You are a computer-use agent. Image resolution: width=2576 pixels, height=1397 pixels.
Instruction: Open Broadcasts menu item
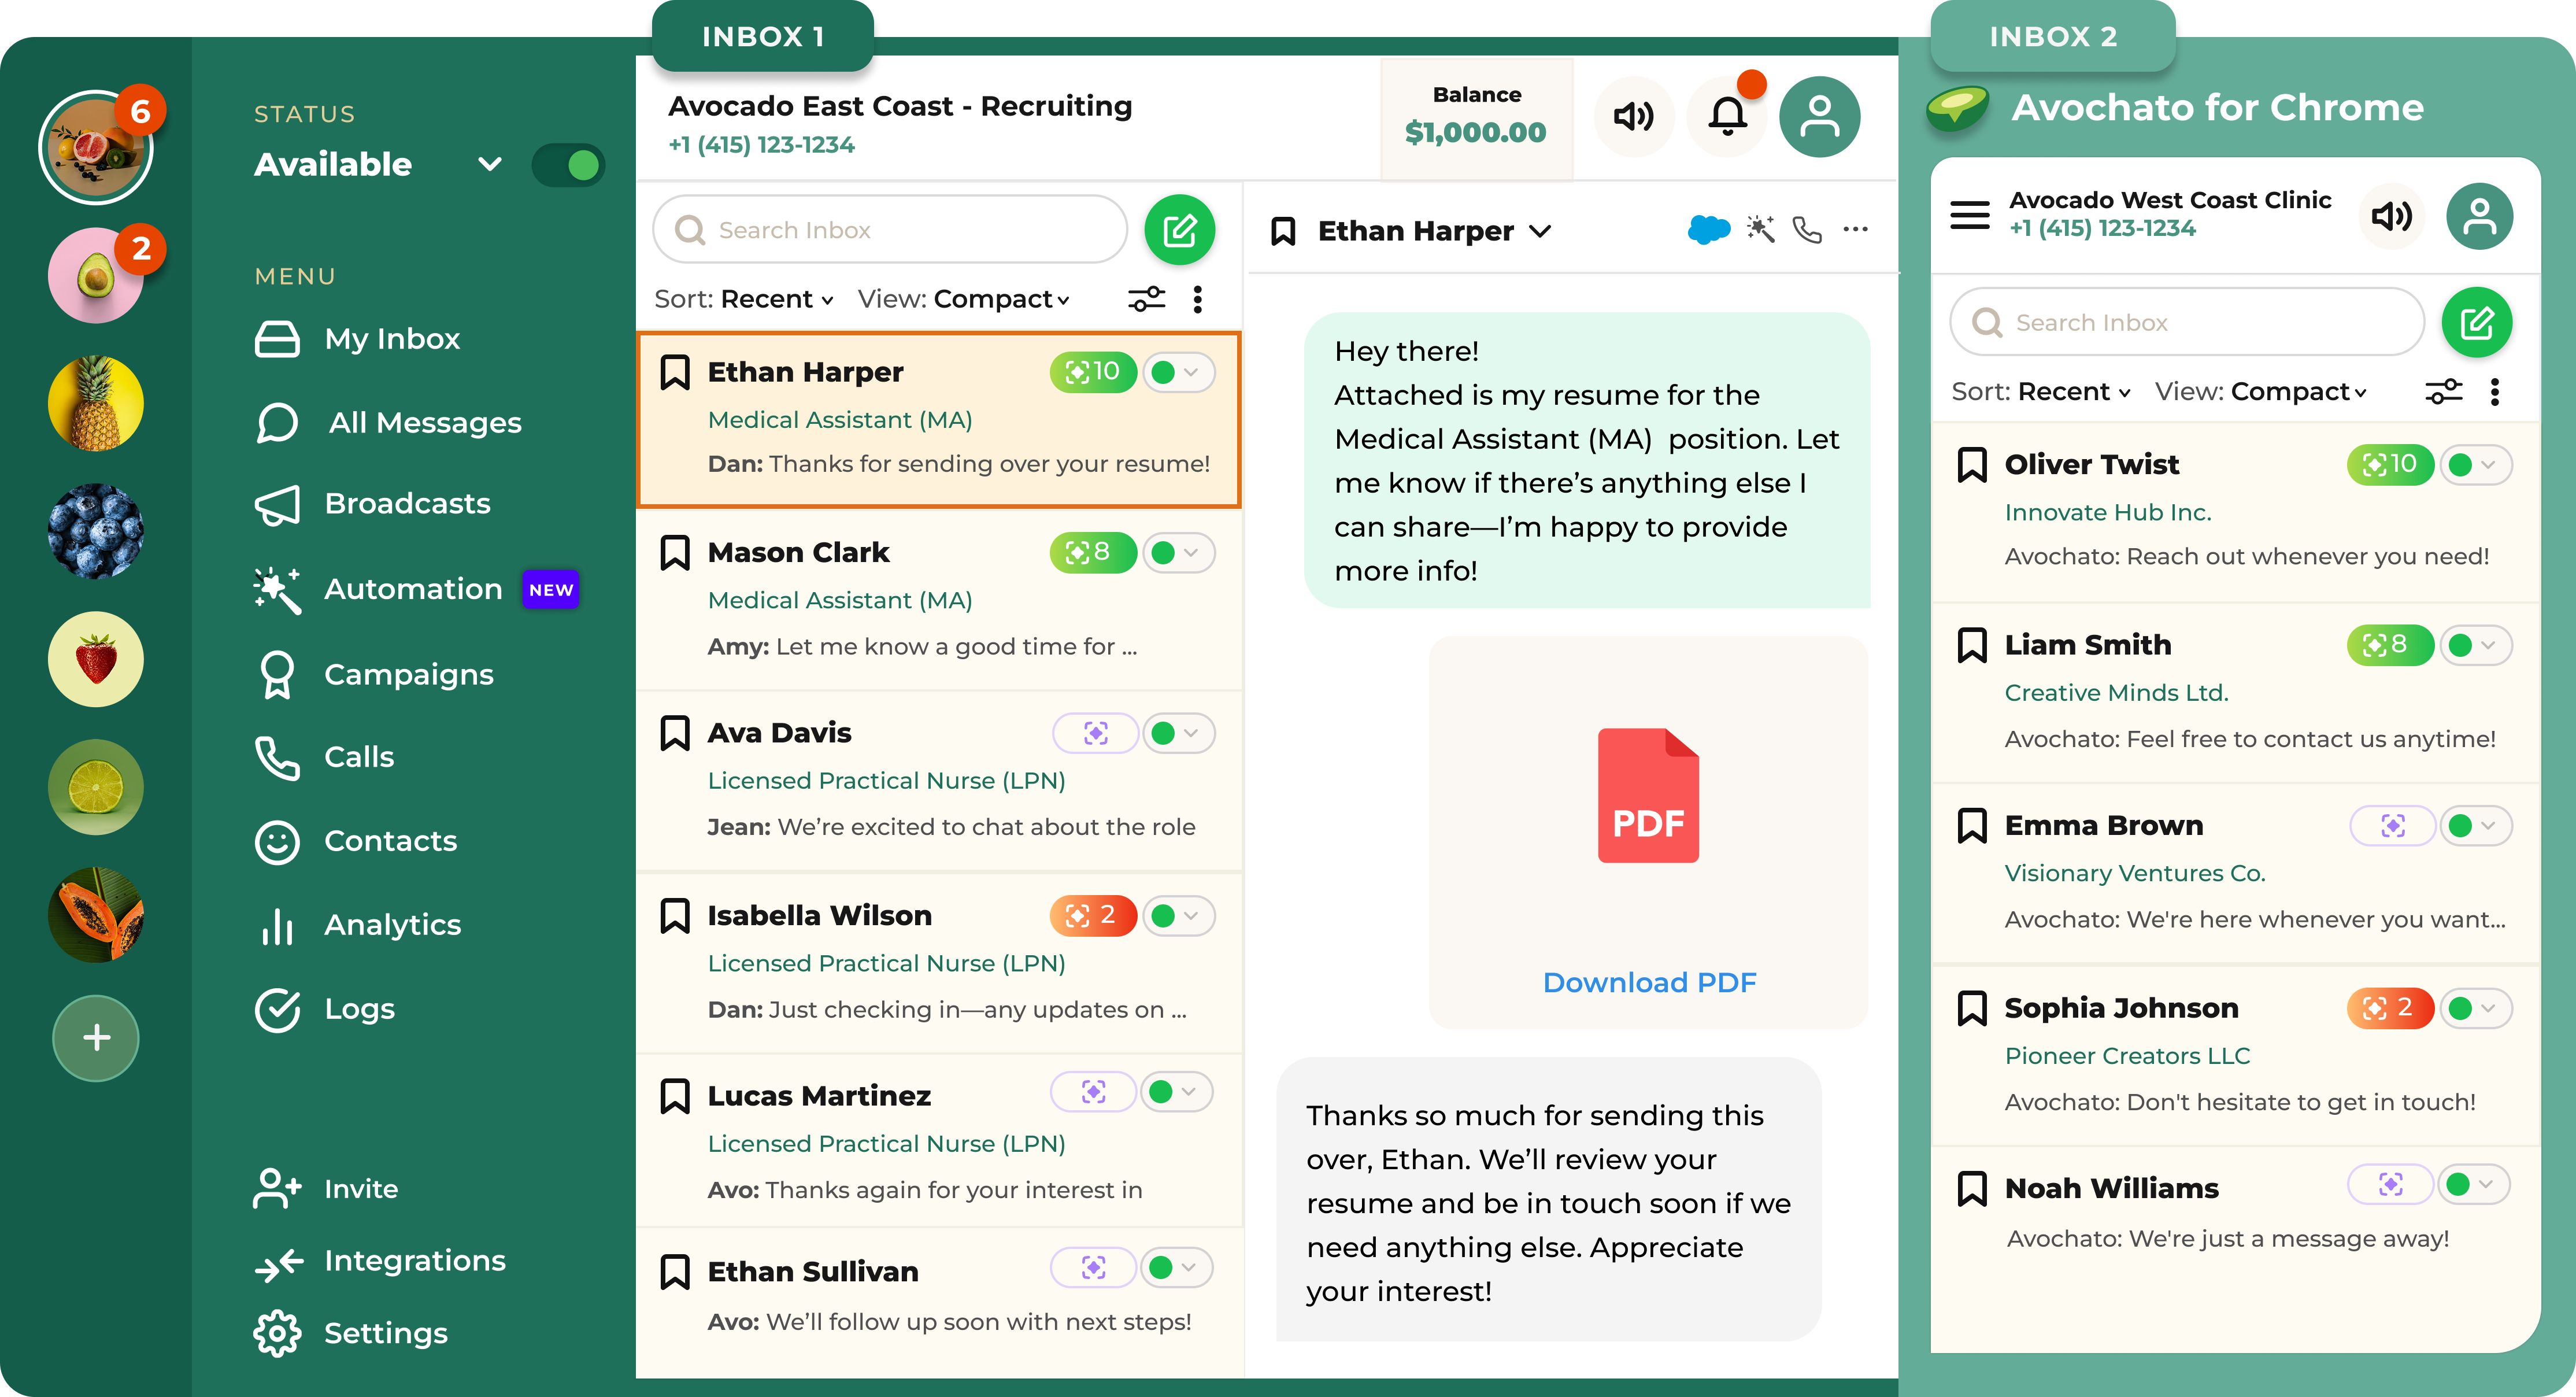372,504
